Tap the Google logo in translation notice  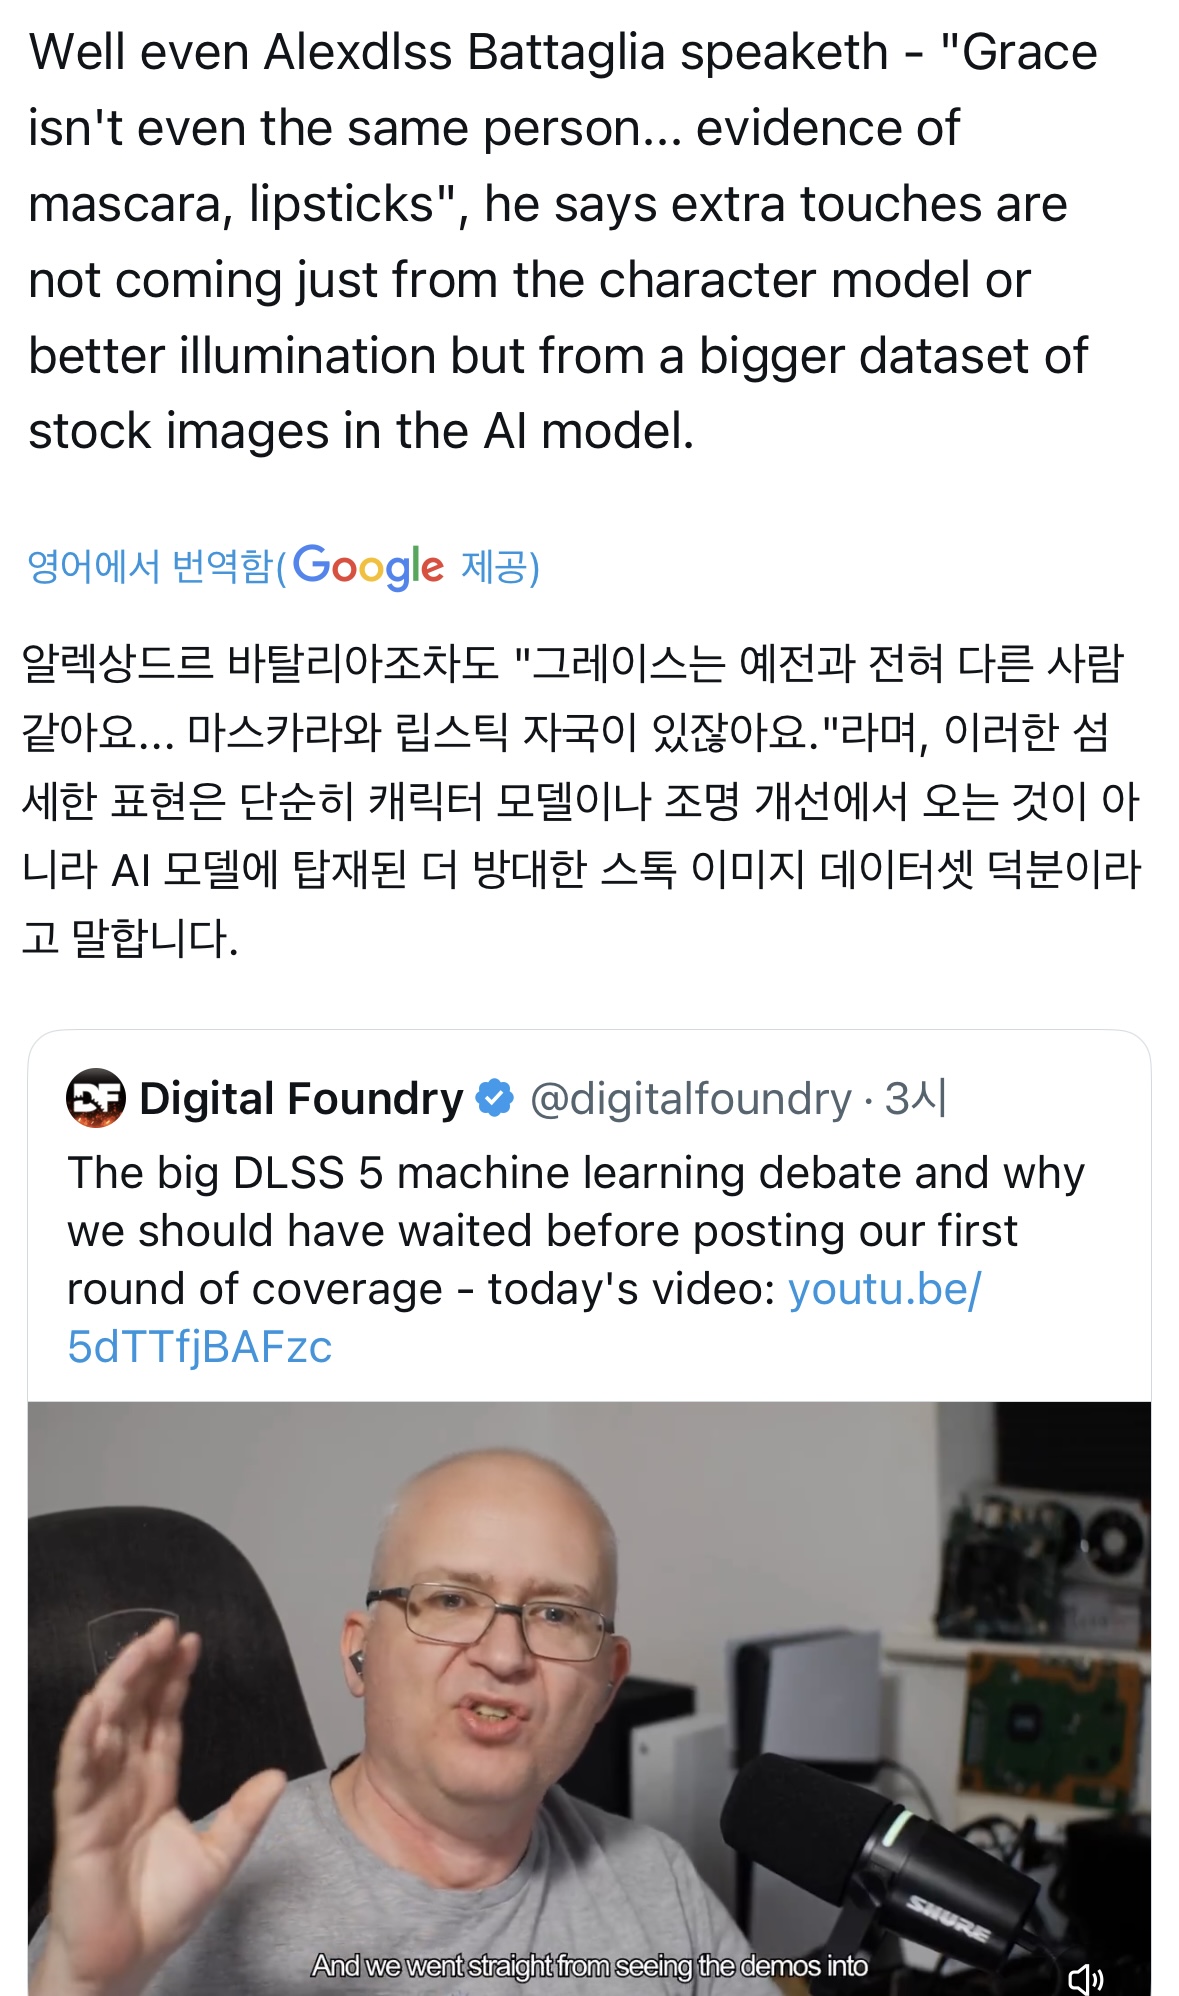[368, 567]
